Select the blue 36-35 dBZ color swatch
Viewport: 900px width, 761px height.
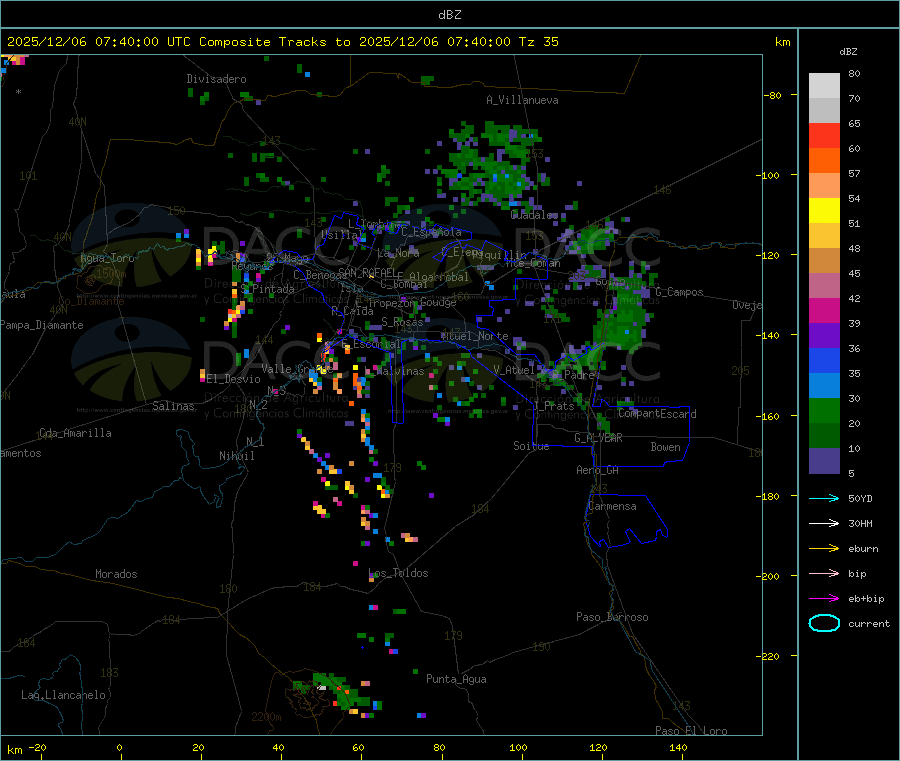tap(824, 360)
